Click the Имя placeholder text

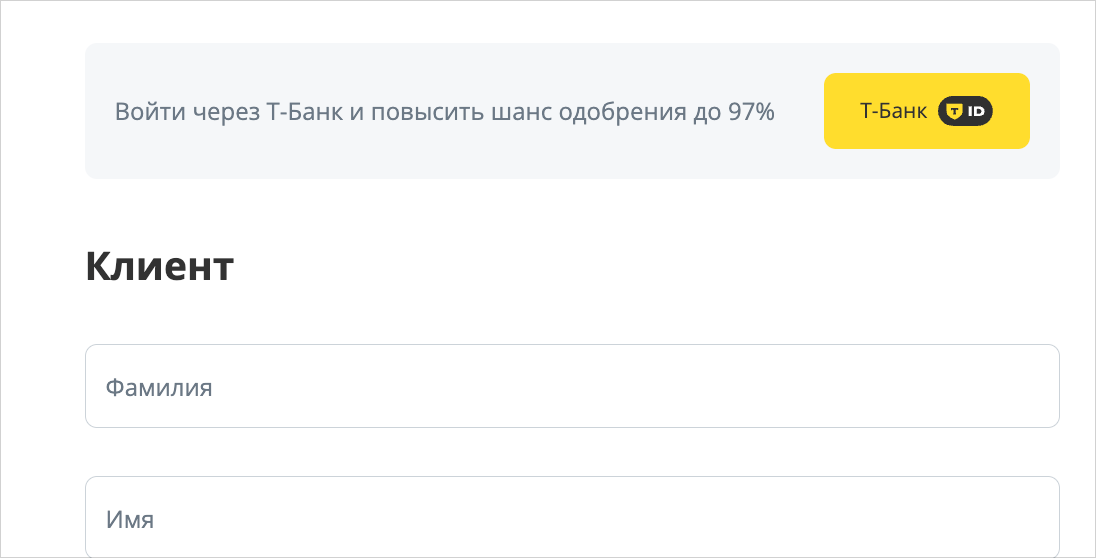(x=130, y=520)
